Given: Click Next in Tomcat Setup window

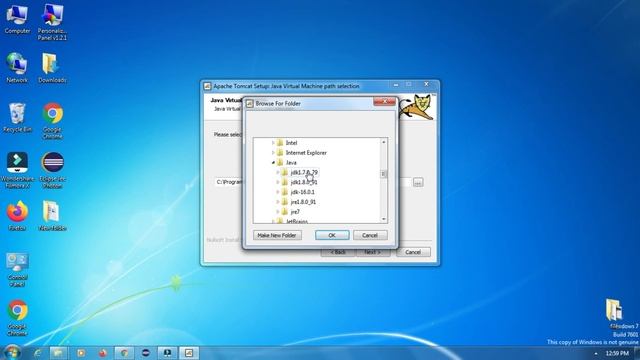Looking at the screenshot, I should pyautogui.click(x=372, y=252).
